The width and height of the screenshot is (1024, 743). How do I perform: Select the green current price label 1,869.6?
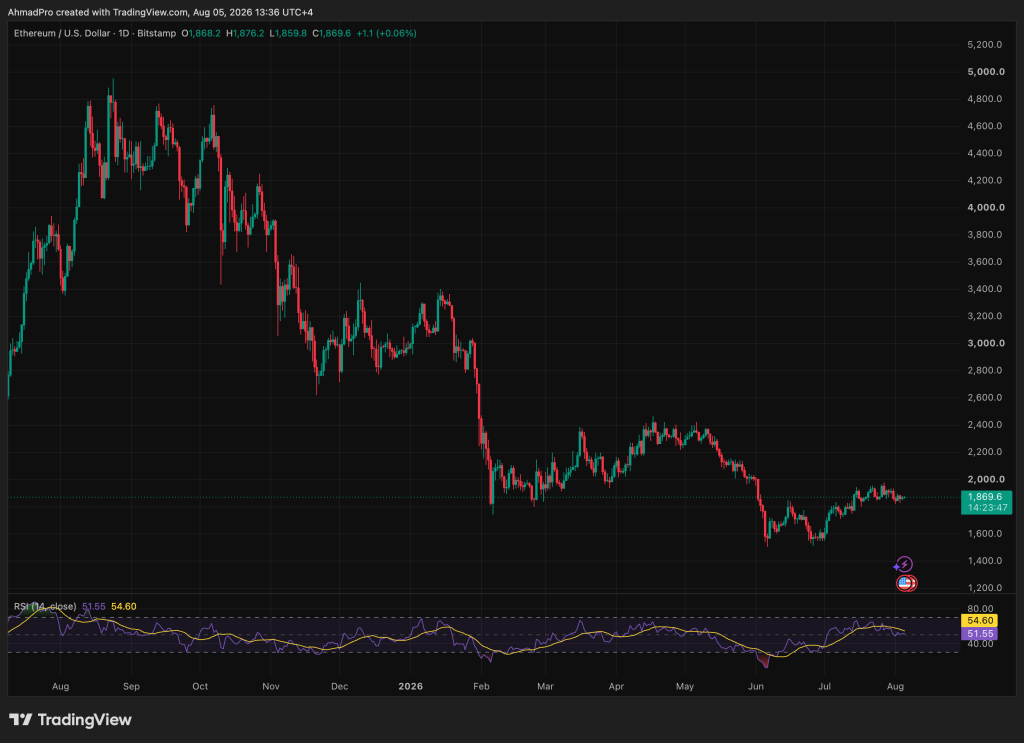pos(985,497)
